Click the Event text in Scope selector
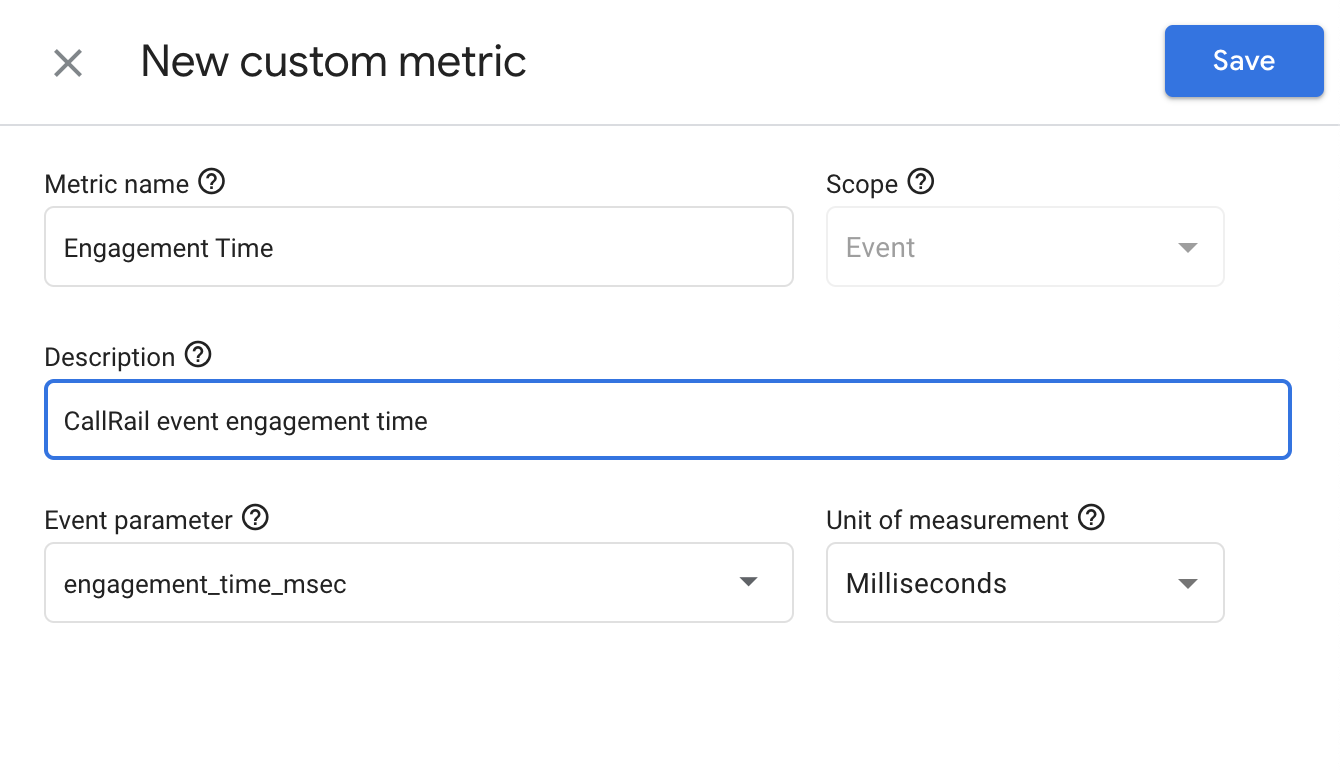Viewport: 1340px width, 770px height. pos(880,248)
